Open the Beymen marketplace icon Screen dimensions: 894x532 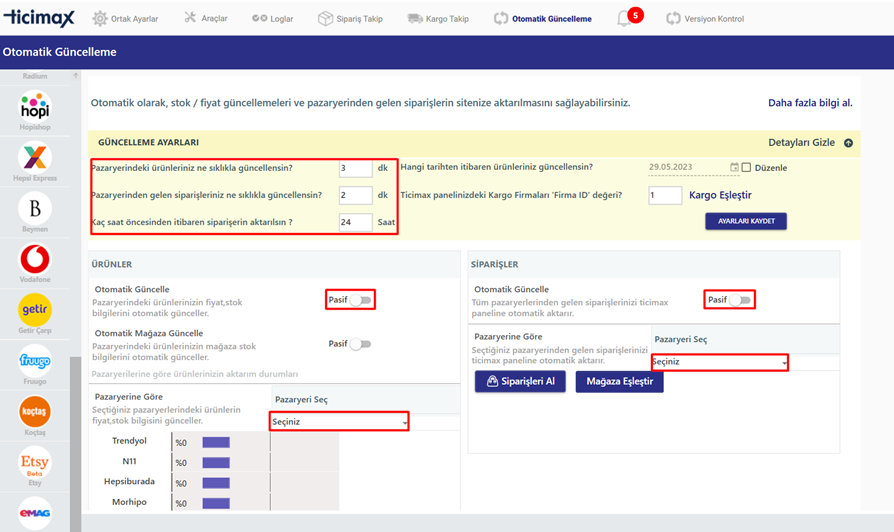35,208
